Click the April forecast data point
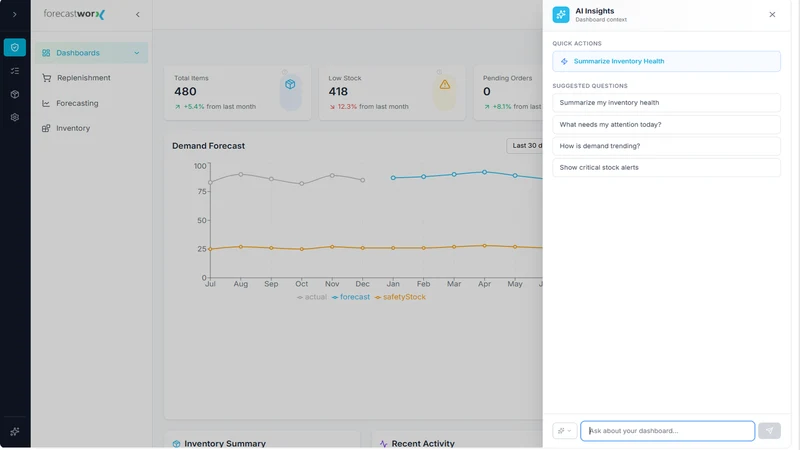 [484, 172]
